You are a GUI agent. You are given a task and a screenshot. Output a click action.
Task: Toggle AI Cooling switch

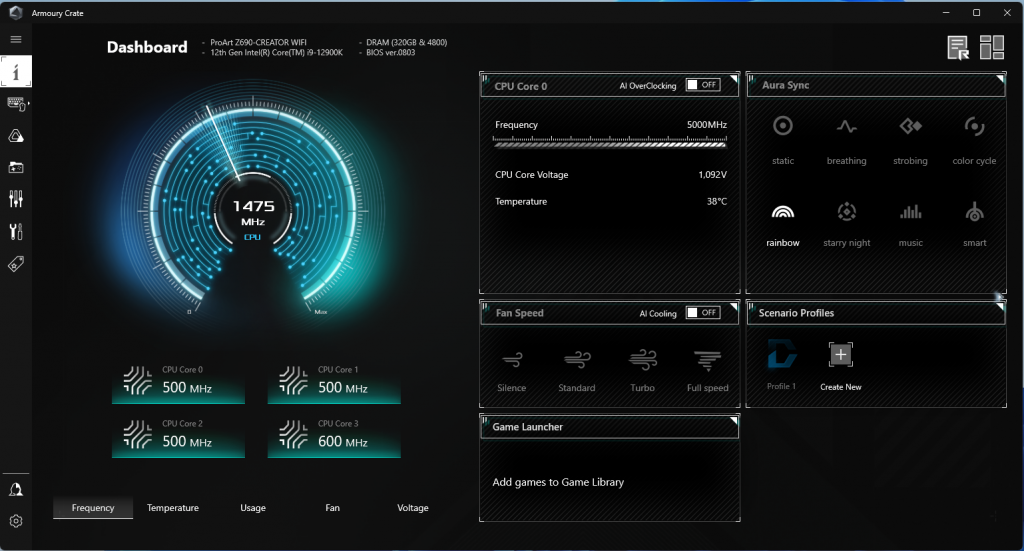703,313
